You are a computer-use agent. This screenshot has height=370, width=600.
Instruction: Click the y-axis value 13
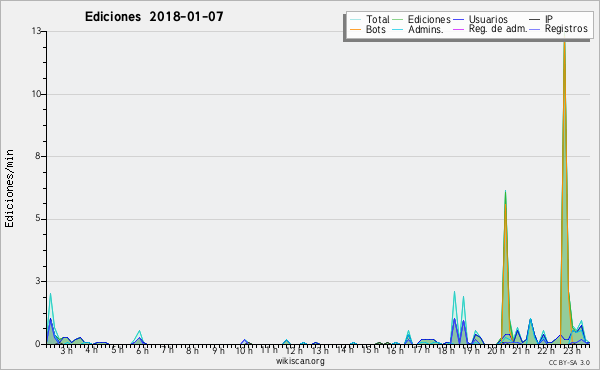[36, 31]
